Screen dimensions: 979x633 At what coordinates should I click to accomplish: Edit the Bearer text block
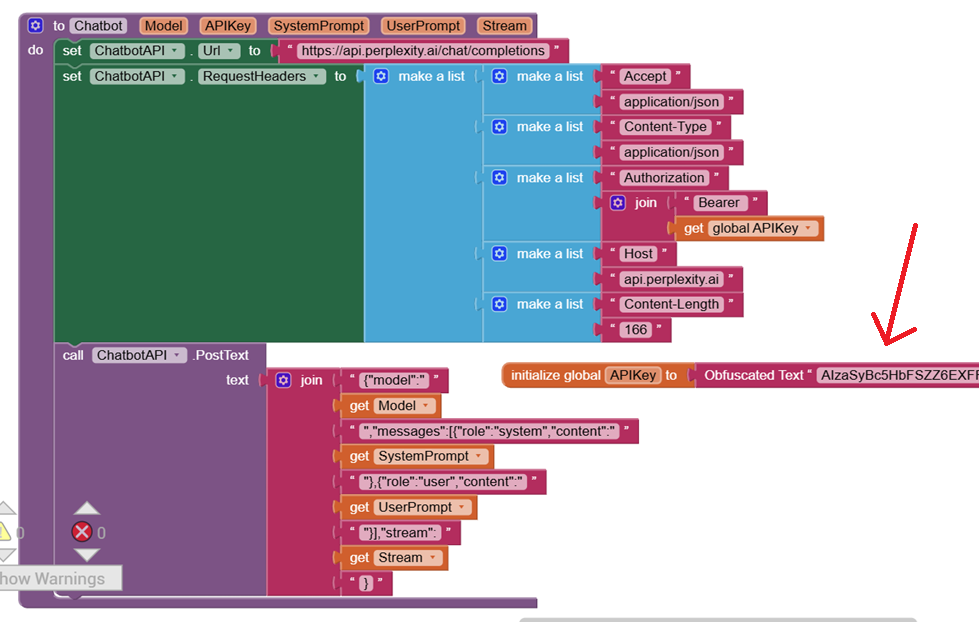[x=719, y=203]
